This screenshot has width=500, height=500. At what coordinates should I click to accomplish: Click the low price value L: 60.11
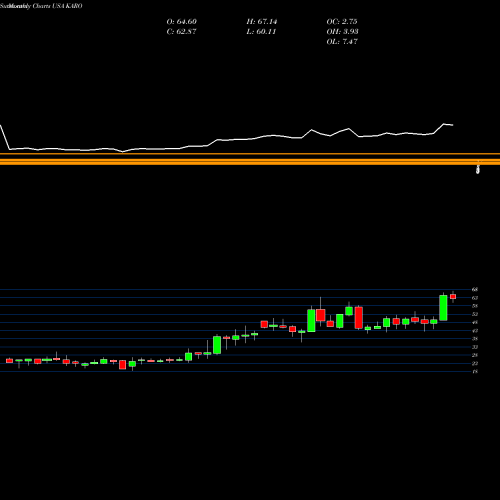point(261,32)
